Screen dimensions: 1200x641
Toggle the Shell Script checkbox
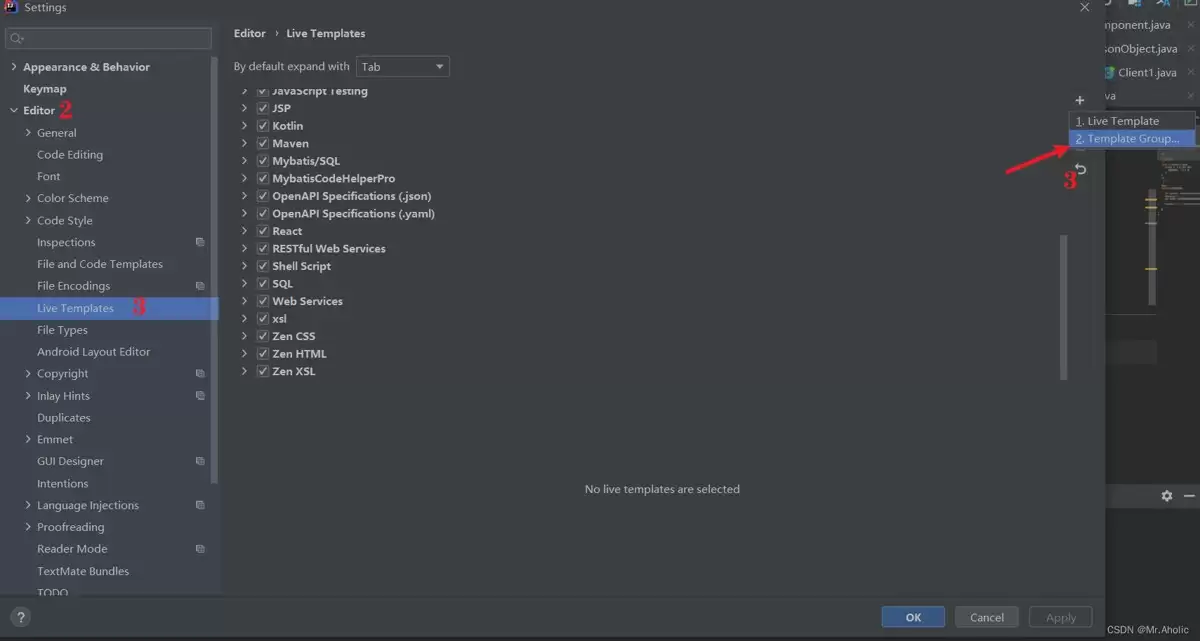coord(262,266)
